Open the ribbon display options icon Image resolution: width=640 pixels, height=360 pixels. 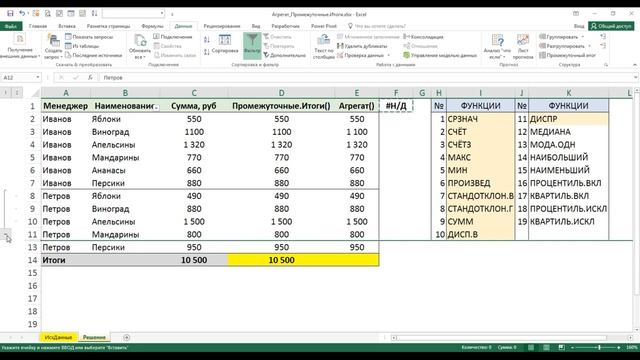pos(576,13)
